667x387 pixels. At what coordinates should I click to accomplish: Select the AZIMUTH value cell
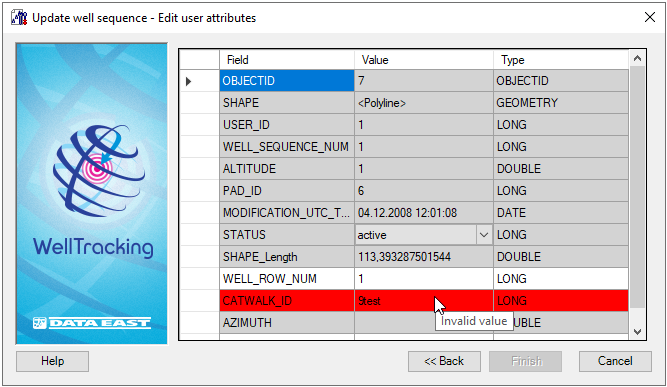tap(424, 323)
